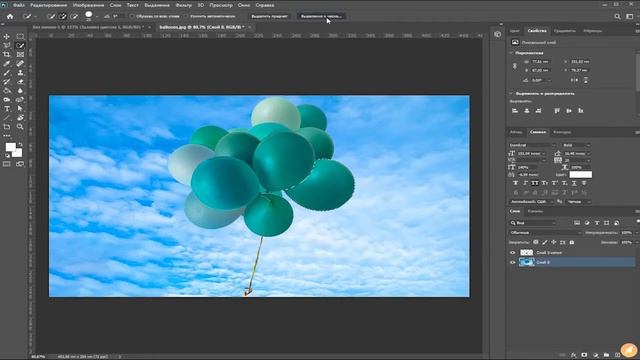640x360 pixels.
Task: Select the Type tool
Action: tap(7, 109)
